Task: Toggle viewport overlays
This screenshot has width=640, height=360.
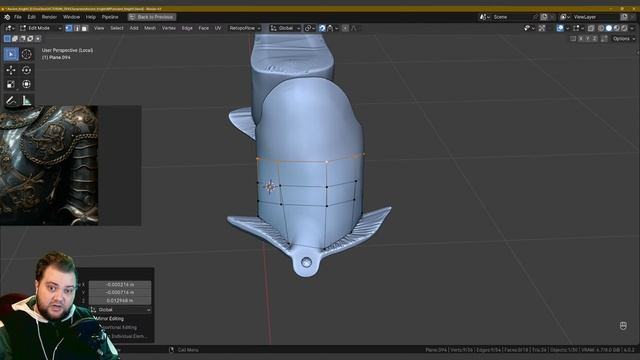Action: pyautogui.click(x=560, y=28)
